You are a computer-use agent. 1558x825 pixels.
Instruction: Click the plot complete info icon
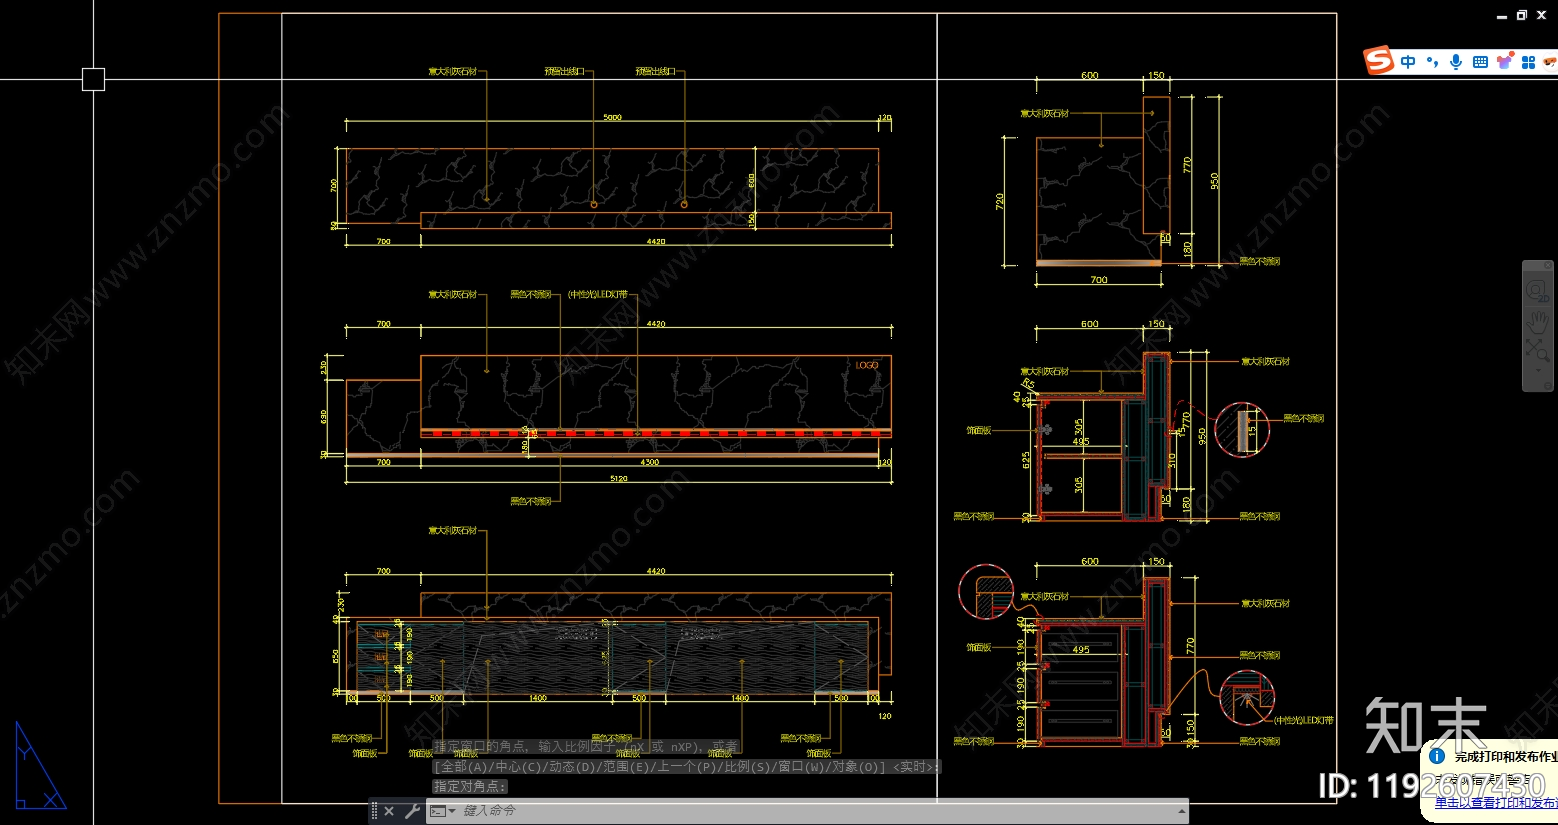(x=1437, y=756)
